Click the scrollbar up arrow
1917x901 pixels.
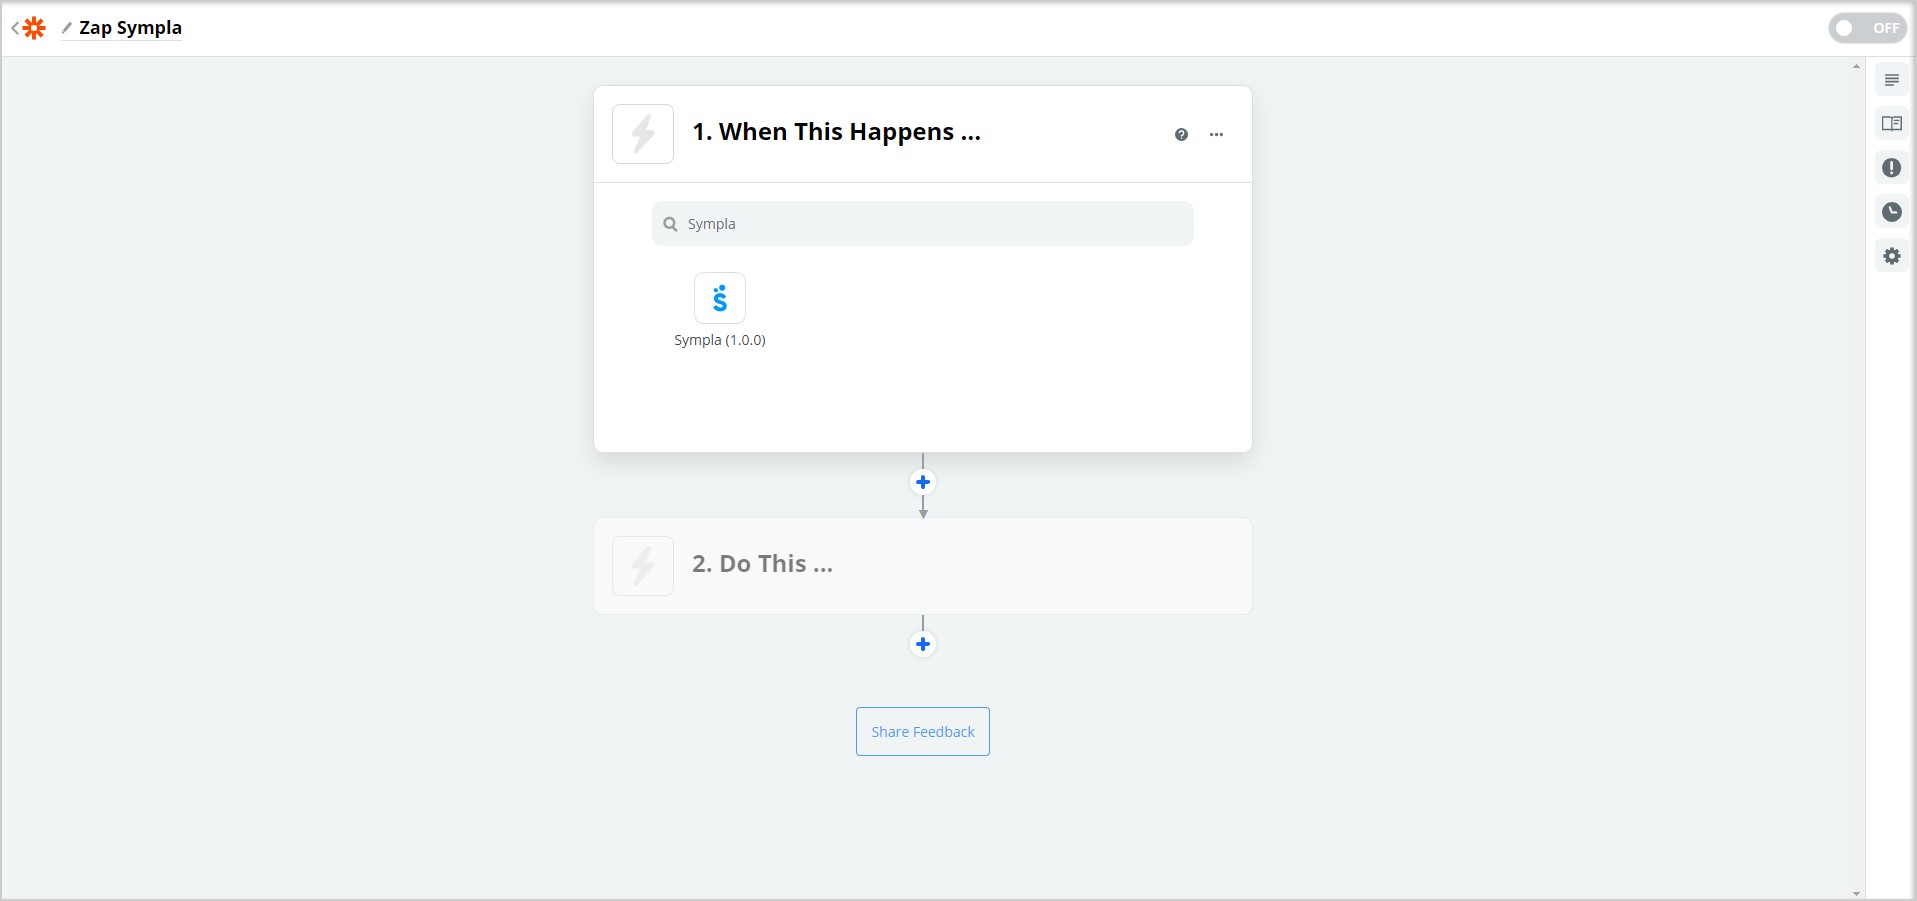coord(1856,66)
